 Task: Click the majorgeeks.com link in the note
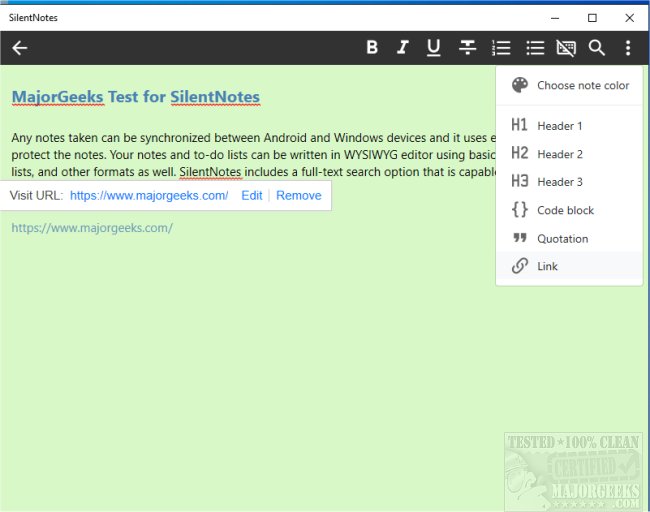tap(92, 228)
